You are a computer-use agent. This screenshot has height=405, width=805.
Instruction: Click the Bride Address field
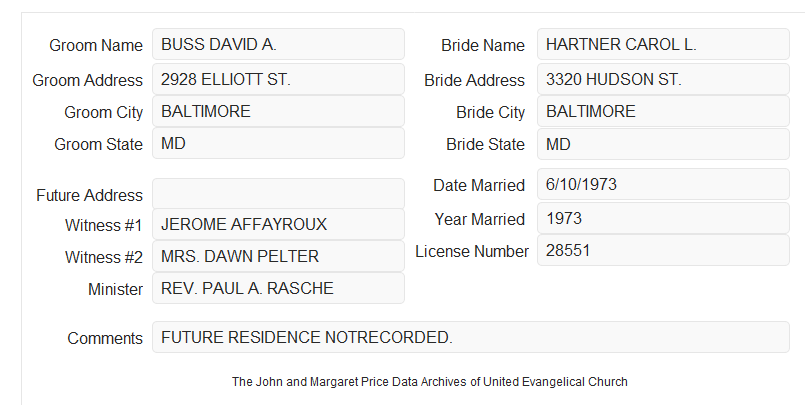[663, 80]
